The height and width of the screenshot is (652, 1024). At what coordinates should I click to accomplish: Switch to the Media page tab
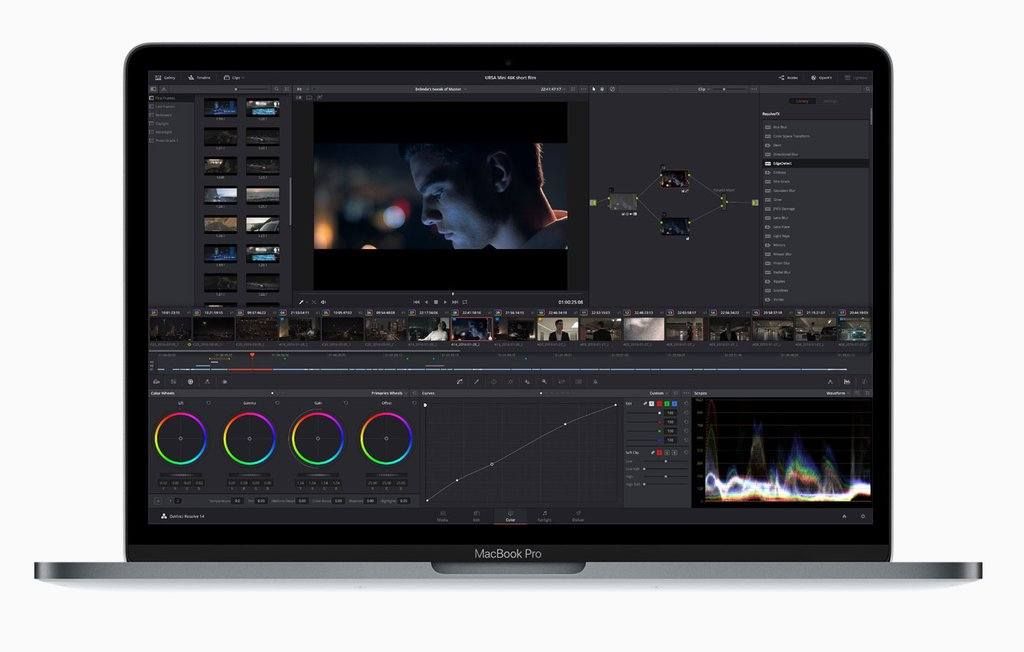tap(442, 516)
